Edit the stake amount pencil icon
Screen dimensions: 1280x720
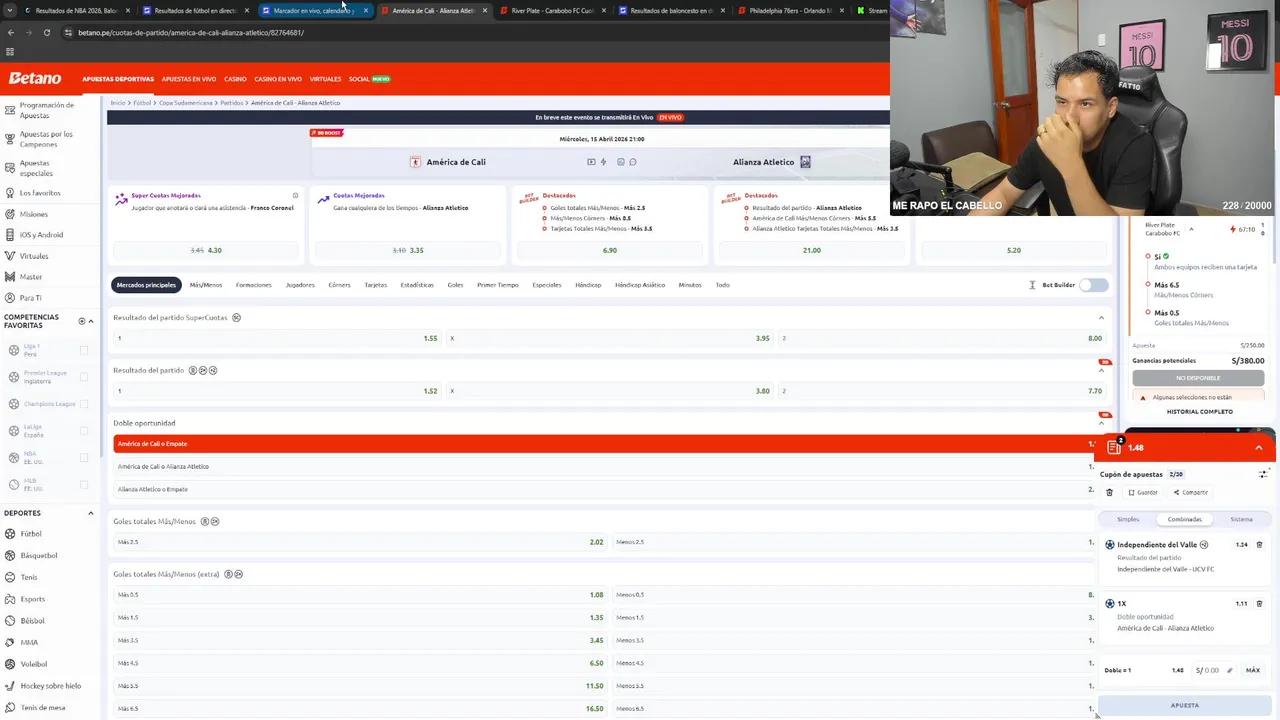pos(1230,670)
